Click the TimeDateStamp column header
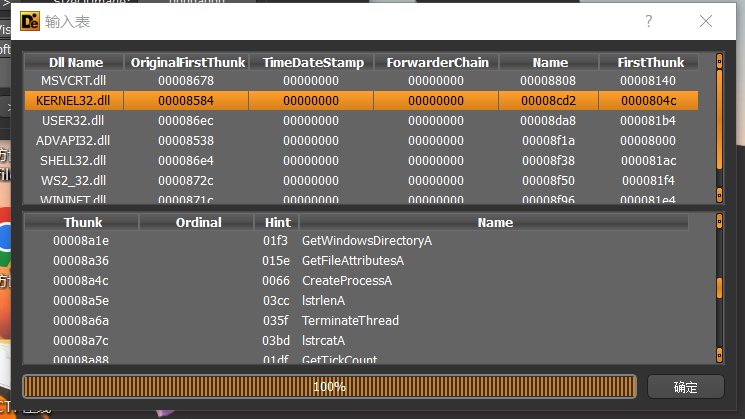 tap(312, 62)
